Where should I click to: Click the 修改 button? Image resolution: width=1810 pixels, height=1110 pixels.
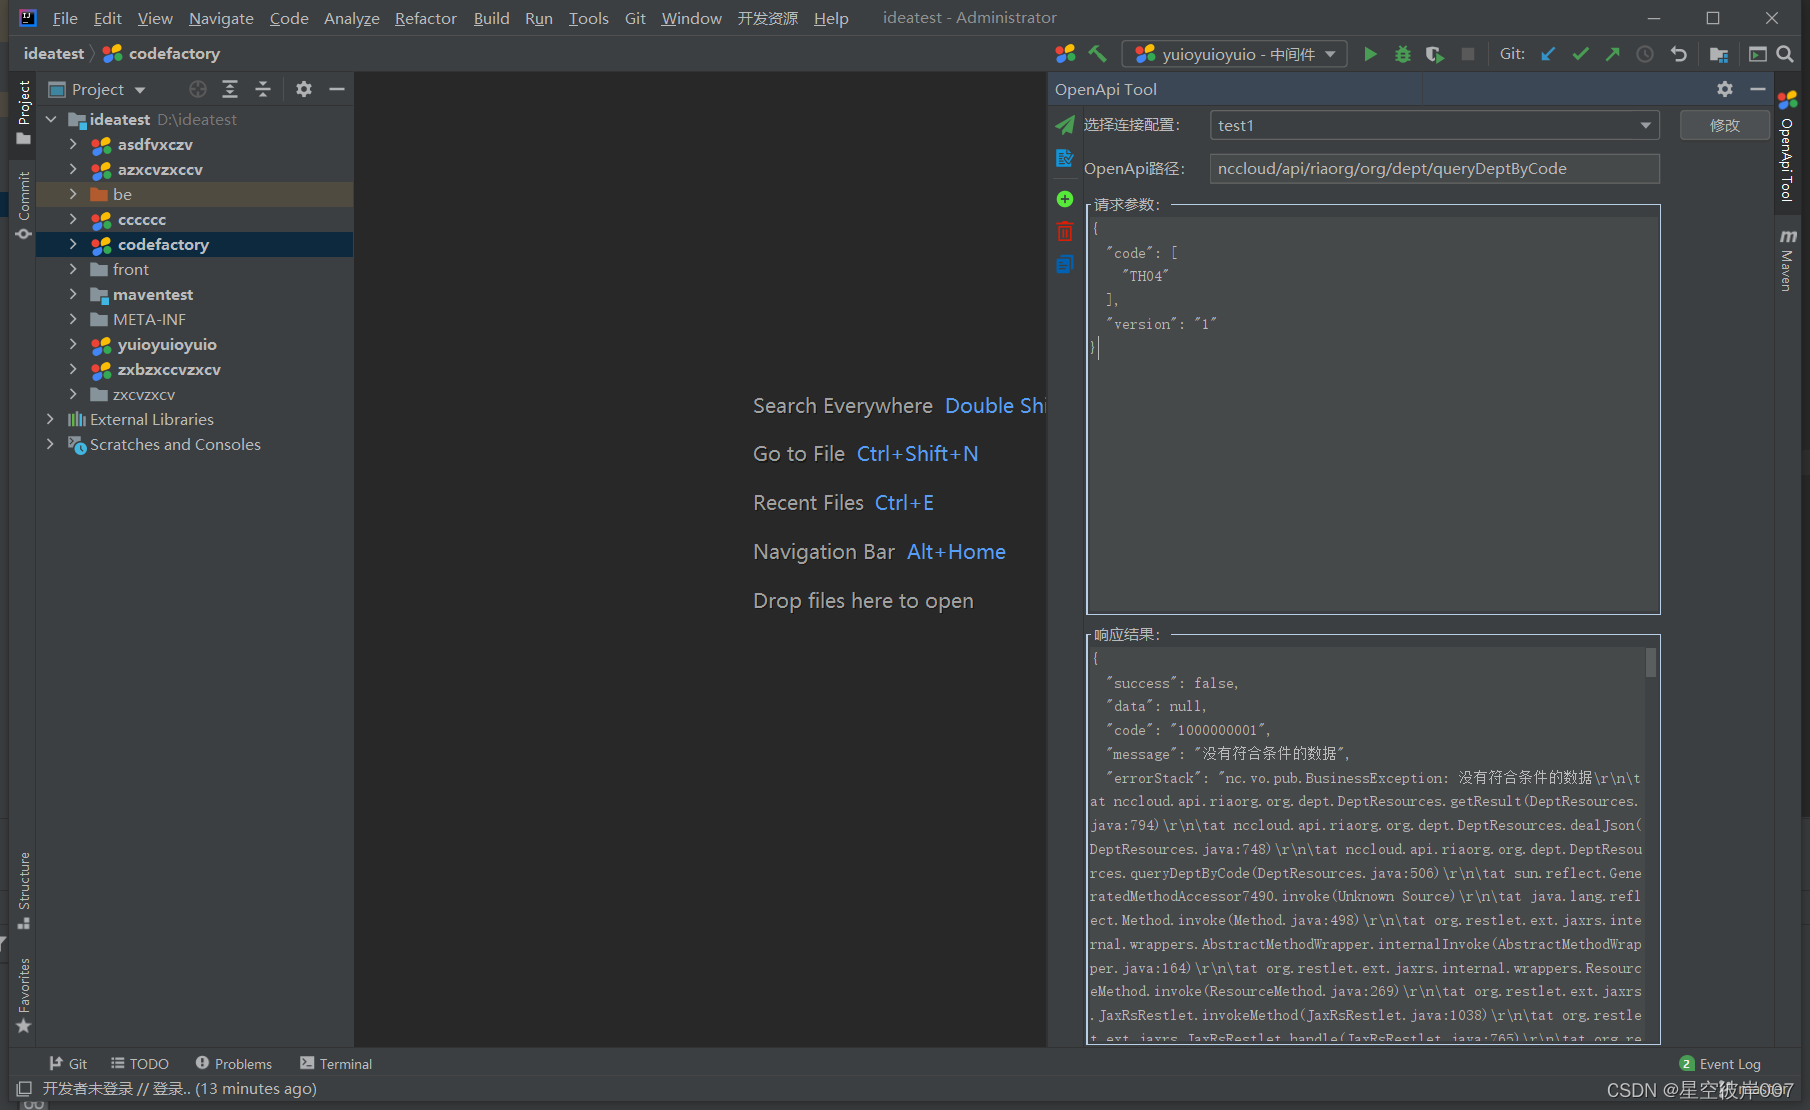click(x=1724, y=125)
